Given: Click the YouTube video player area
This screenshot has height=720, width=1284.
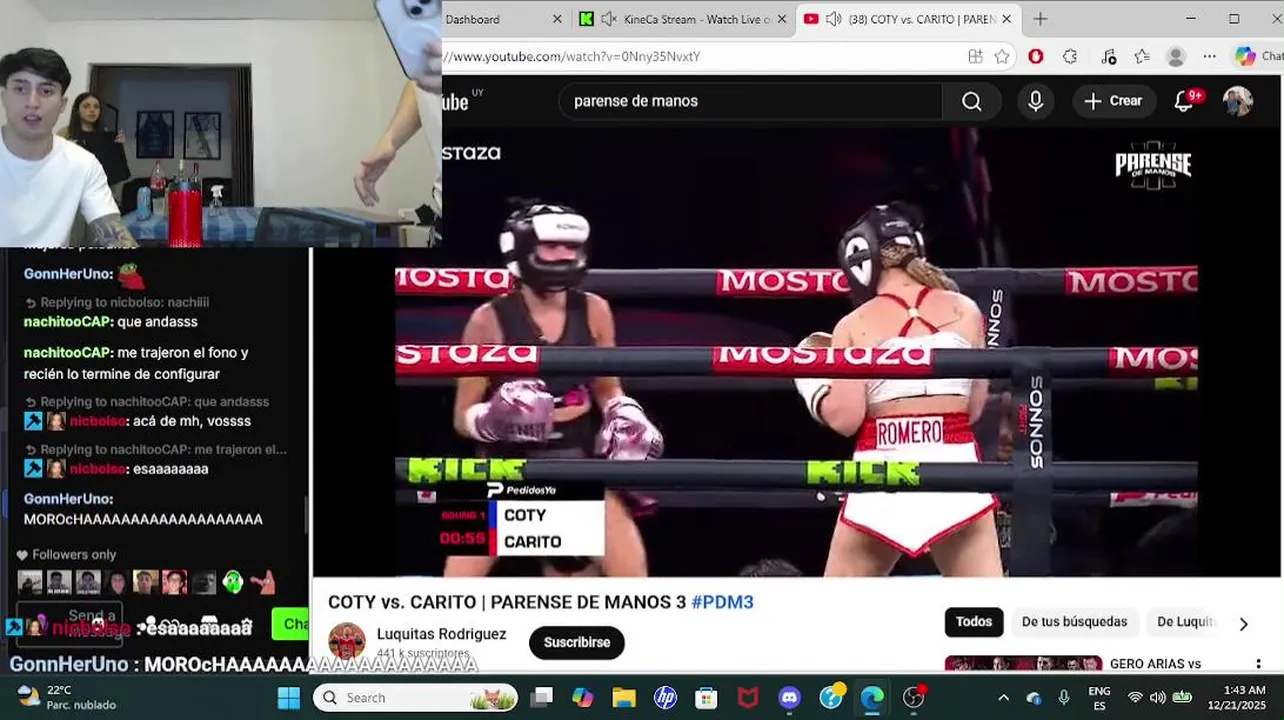Looking at the screenshot, I should [796, 352].
